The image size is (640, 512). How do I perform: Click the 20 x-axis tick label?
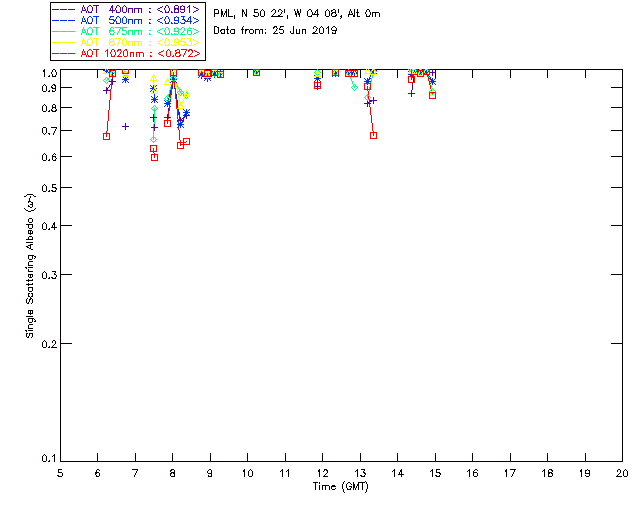[622, 473]
